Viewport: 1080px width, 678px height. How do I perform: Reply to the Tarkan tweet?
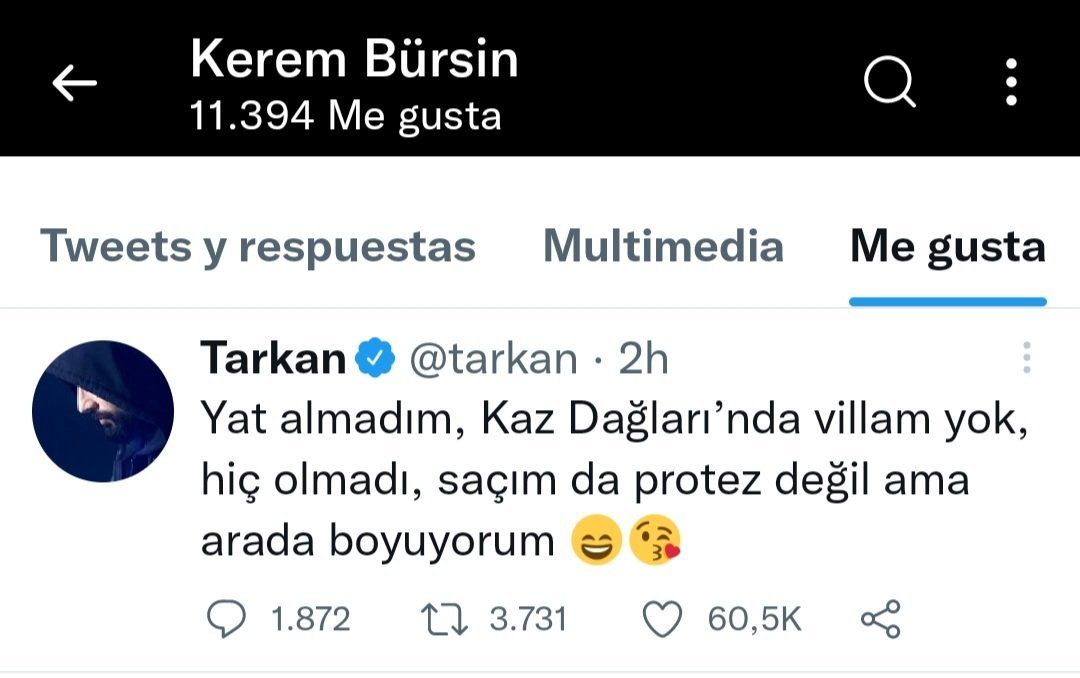tap(227, 618)
